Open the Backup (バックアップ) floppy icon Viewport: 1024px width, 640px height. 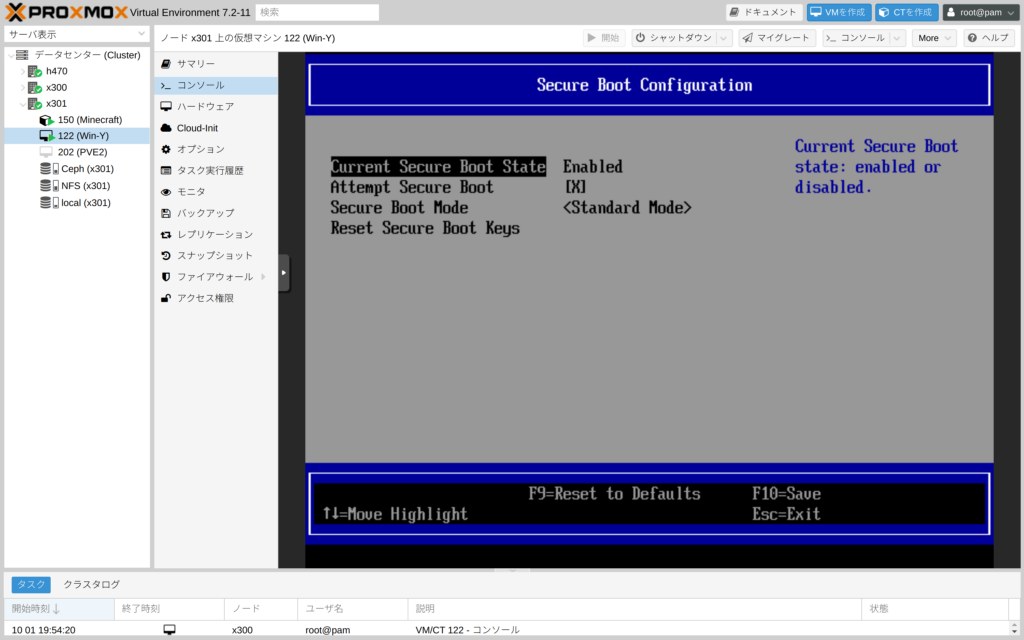point(166,213)
